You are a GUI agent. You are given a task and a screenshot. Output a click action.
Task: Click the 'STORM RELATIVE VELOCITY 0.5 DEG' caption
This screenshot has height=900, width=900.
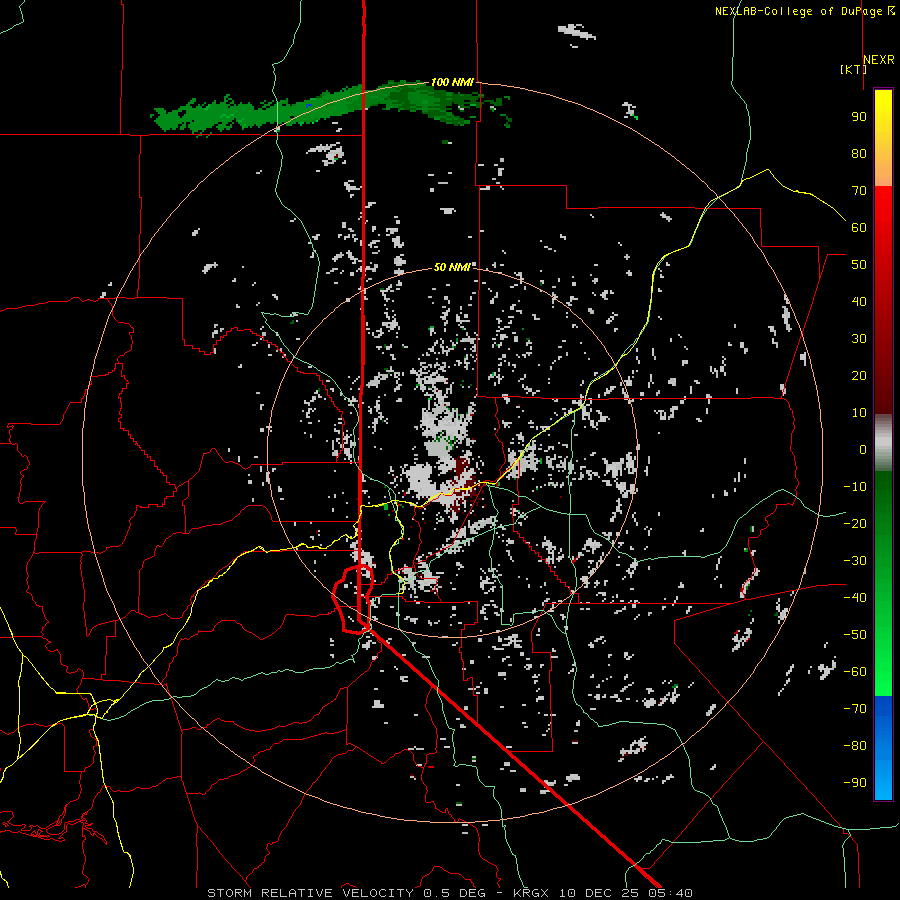tap(346, 893)
